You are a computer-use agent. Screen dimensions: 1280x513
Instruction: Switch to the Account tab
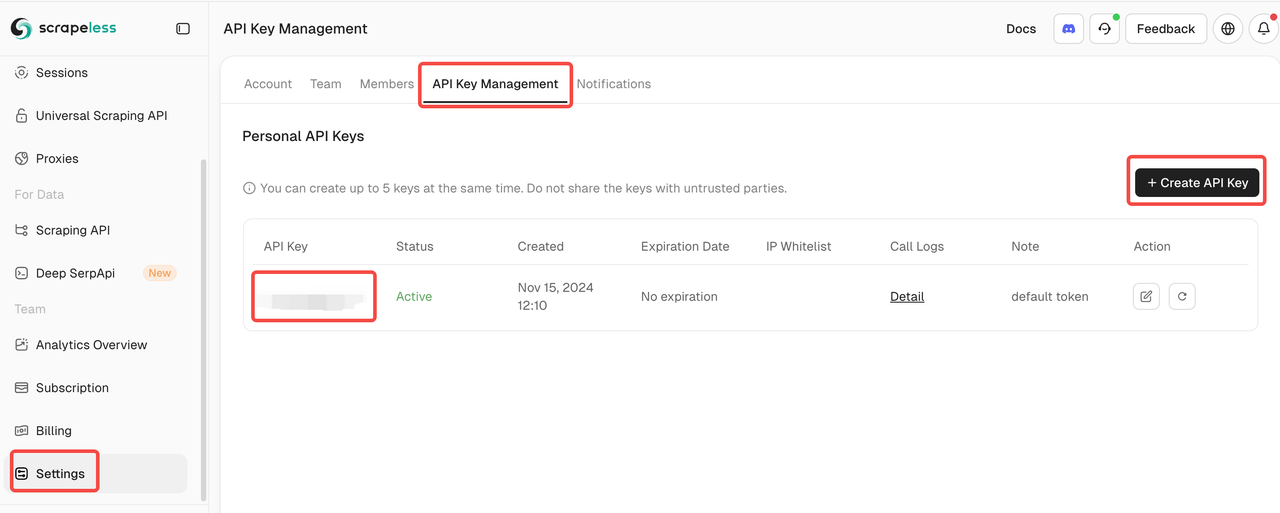(268, 84)
